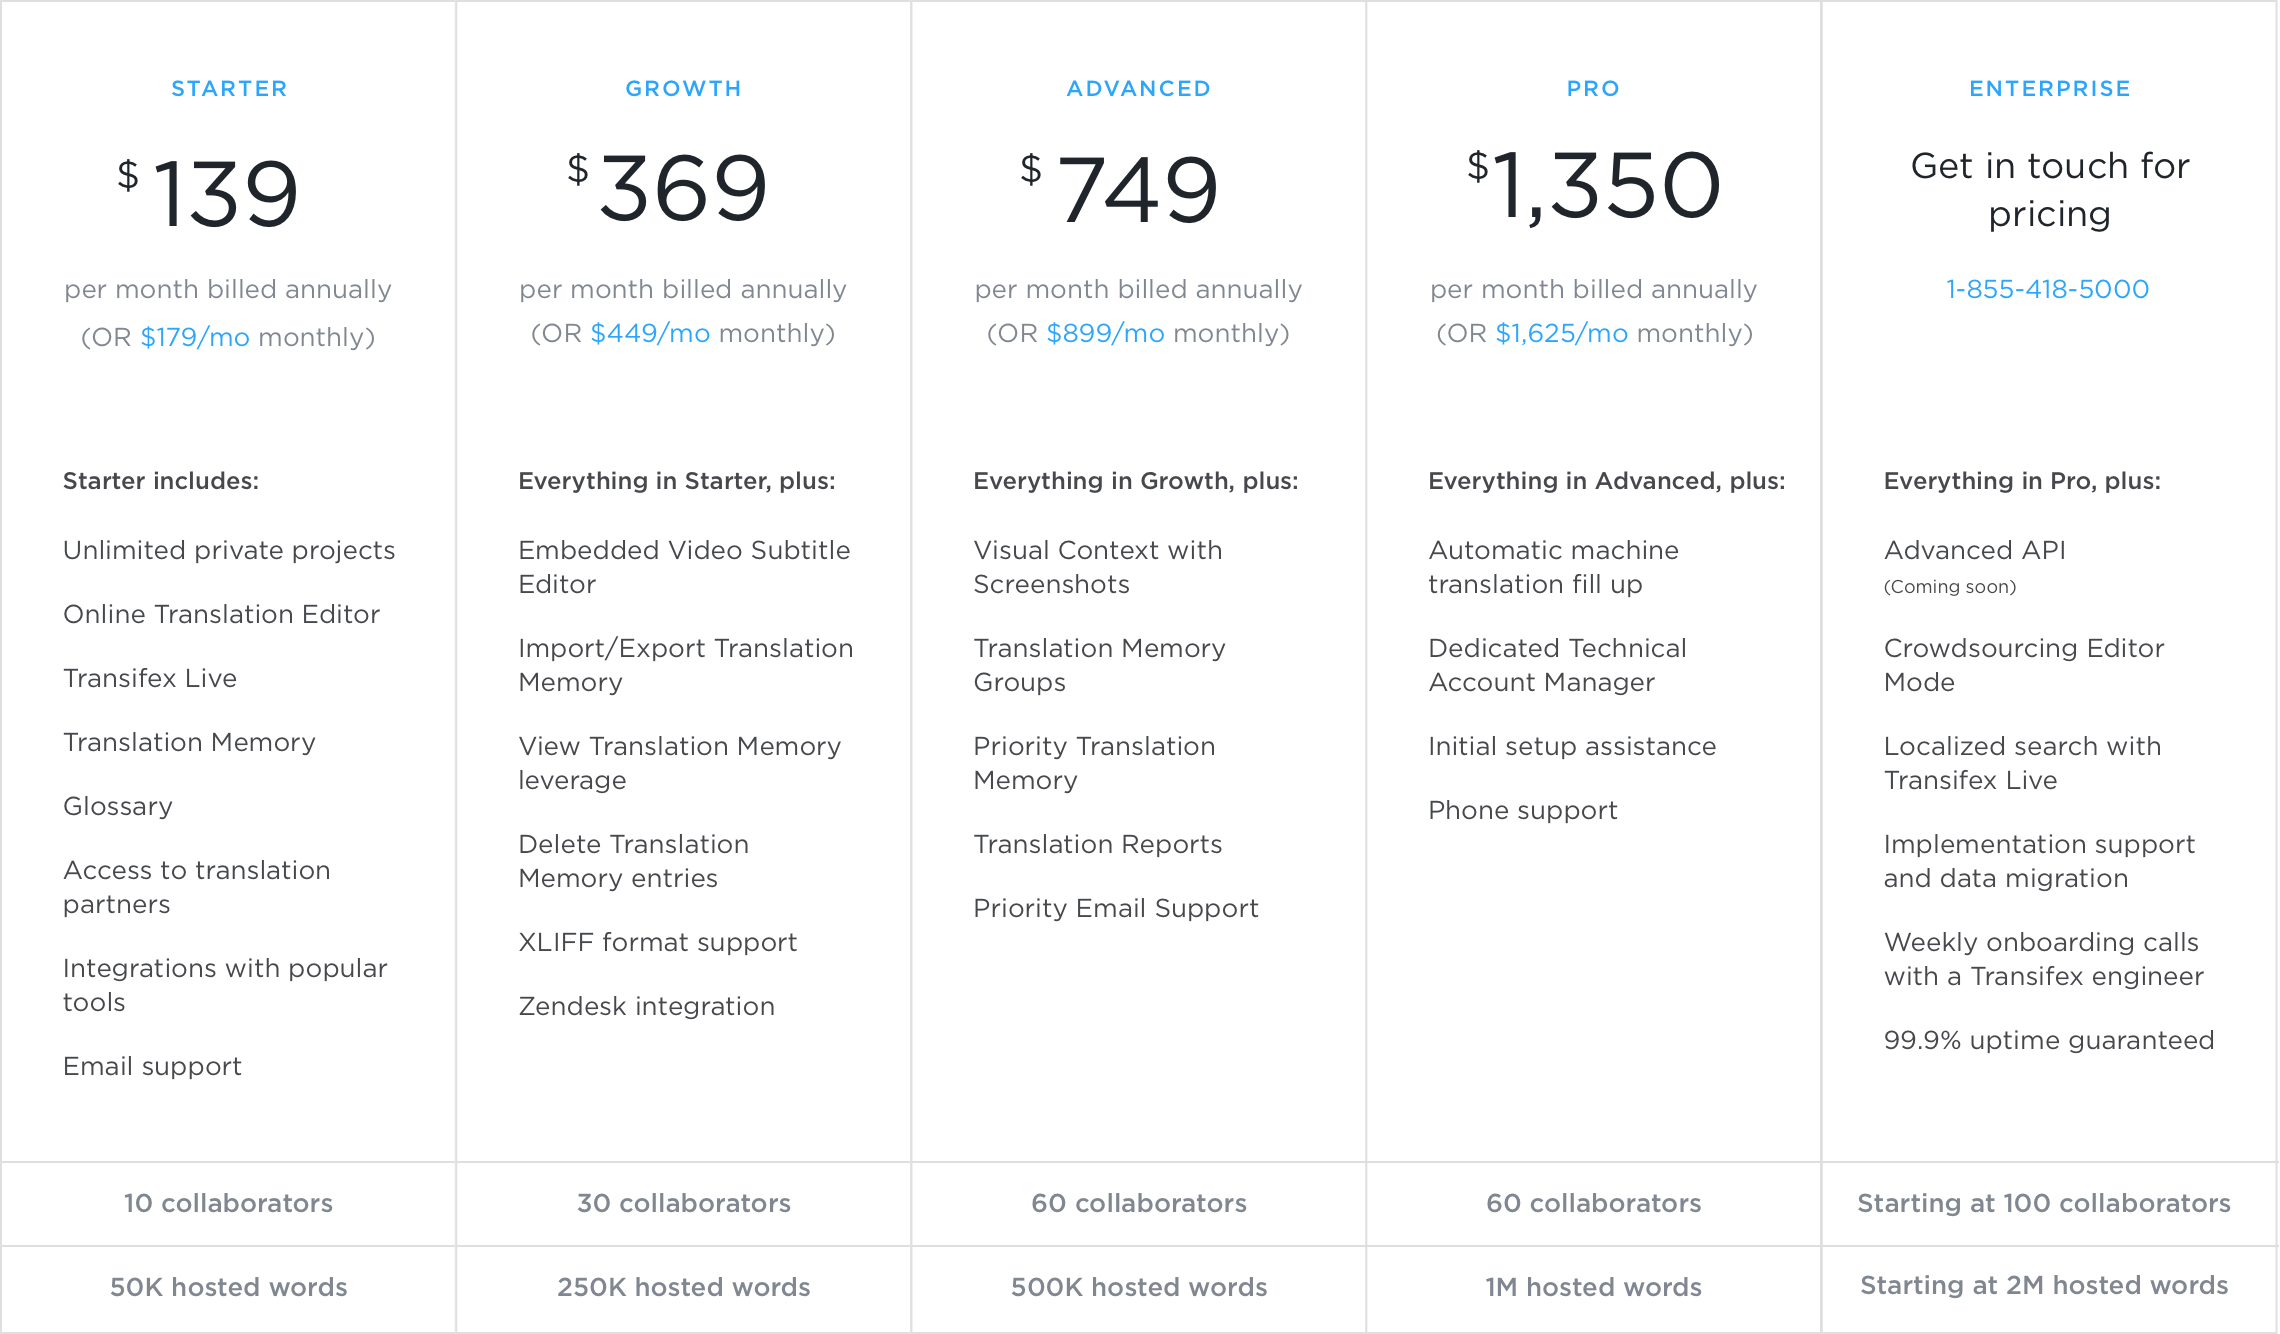
Task: Click 99.9% uptime guaranteed in Enterprise
Action: (2049, 1040)
